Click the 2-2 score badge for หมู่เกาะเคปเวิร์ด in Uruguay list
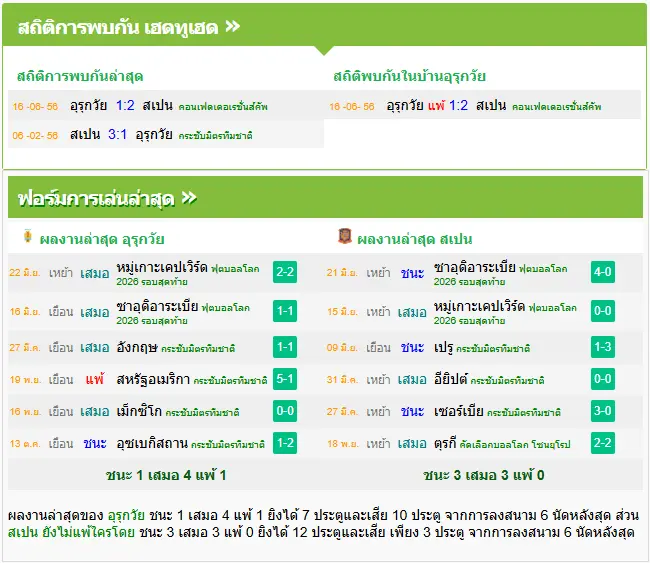 [x=285, y=272]
